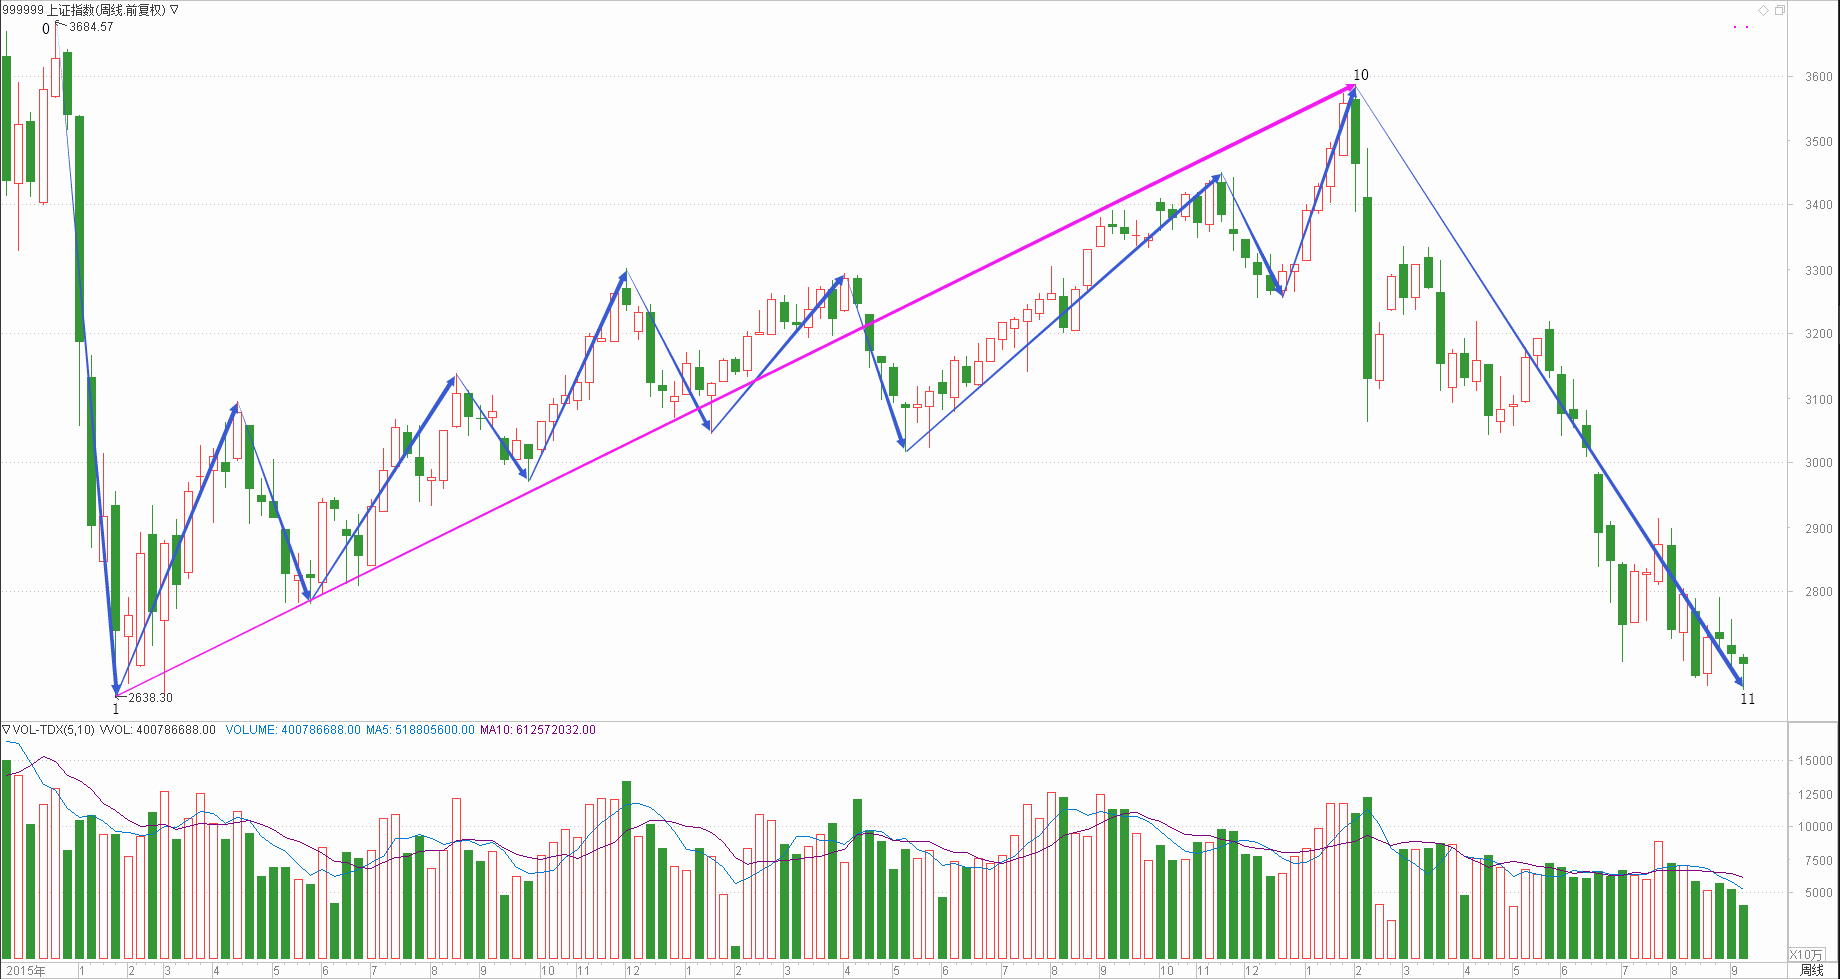Click the 2015年 label on time axis
Image resolution: width=1840 pixels, height=979 pixels.
(23, 971)
